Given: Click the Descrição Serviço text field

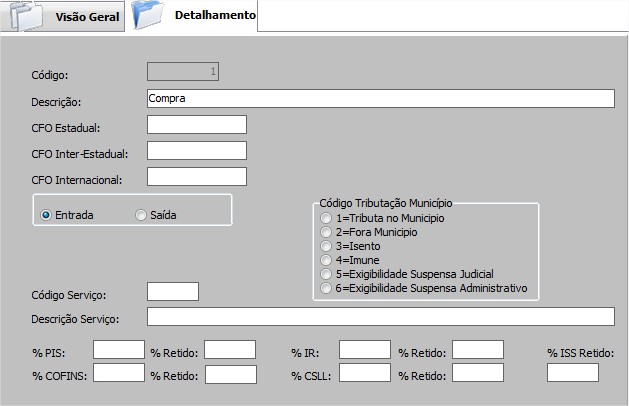Looking at the screenshot, I should click(380, 317).
